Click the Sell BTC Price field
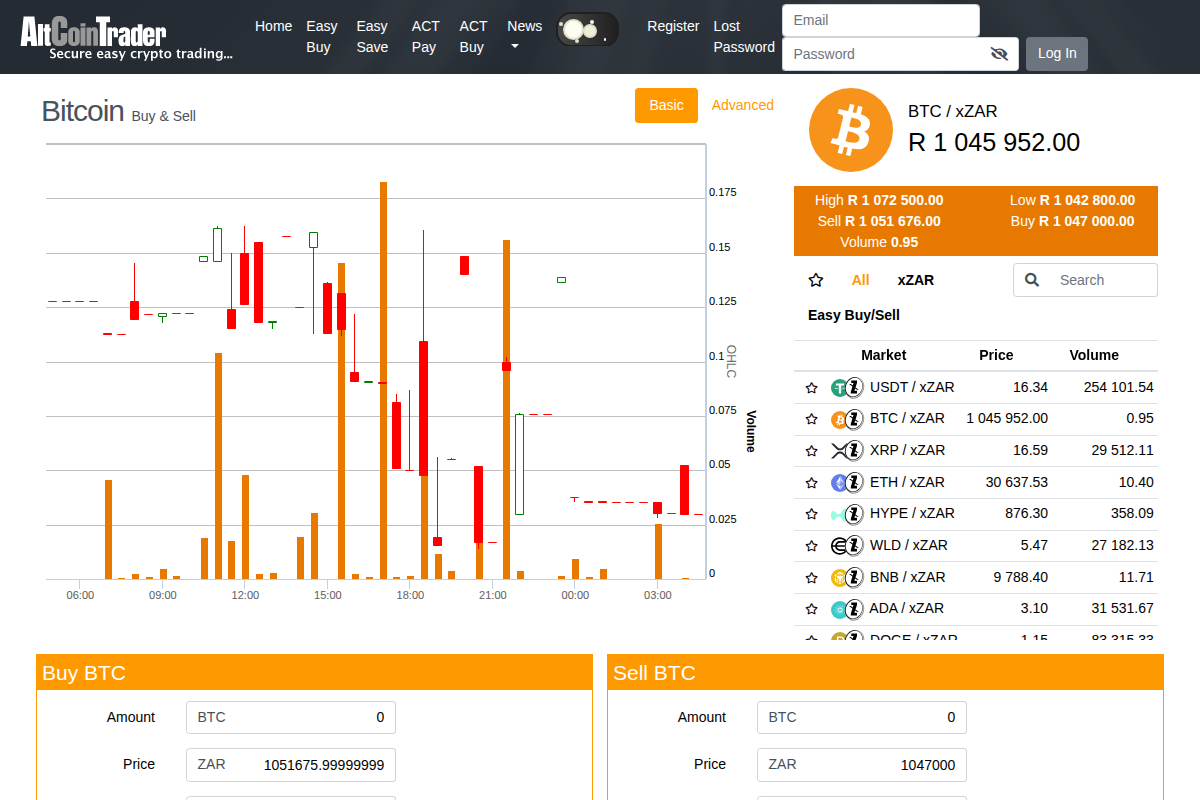 pos(862,764)
